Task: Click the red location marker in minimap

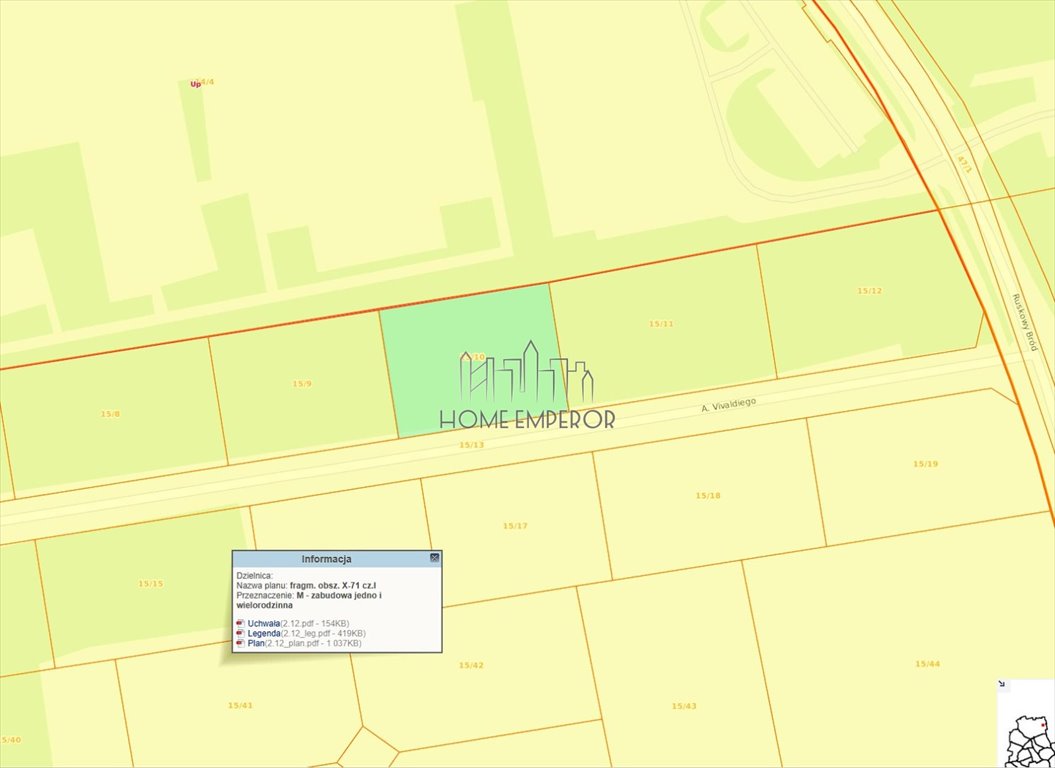Action: tap(1043, 726)
